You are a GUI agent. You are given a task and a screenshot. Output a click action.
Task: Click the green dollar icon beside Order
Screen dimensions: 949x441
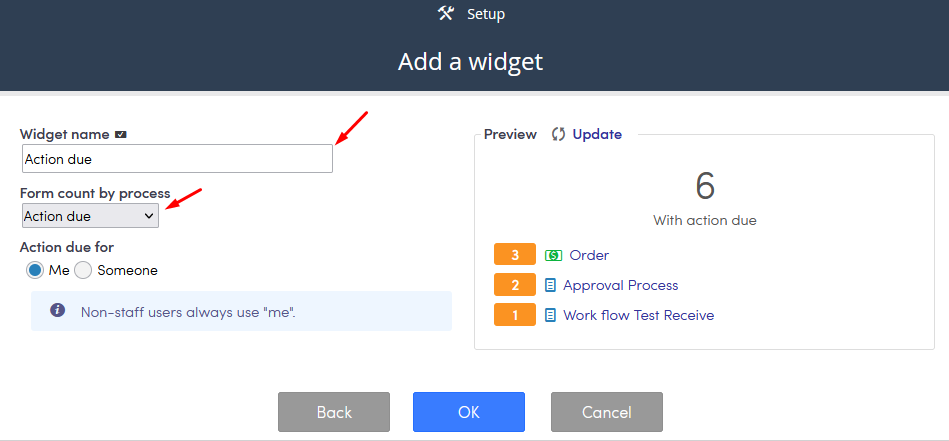[553, 255]
